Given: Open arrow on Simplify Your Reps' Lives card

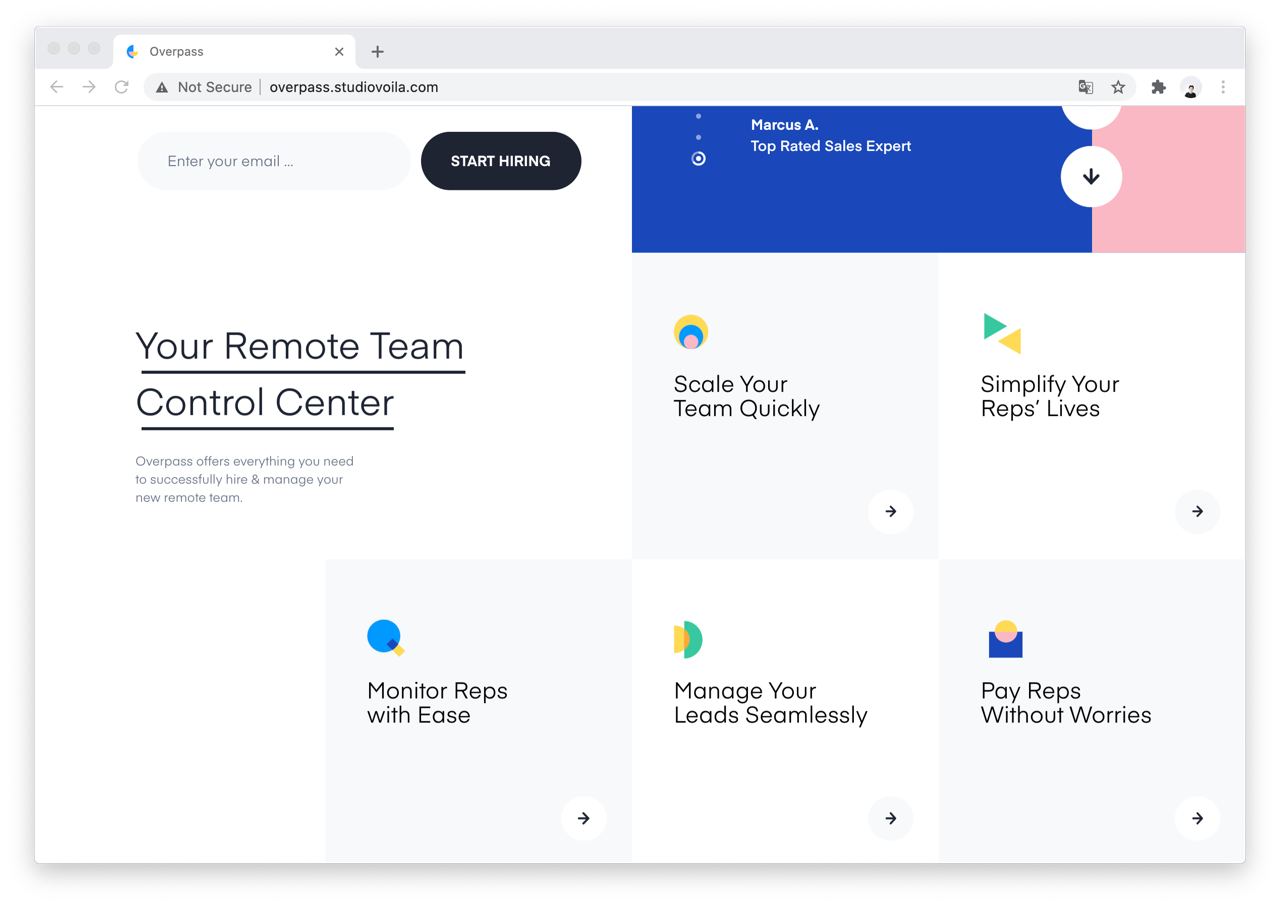Looking at the screenshot, I should [x=1197, y=511].
